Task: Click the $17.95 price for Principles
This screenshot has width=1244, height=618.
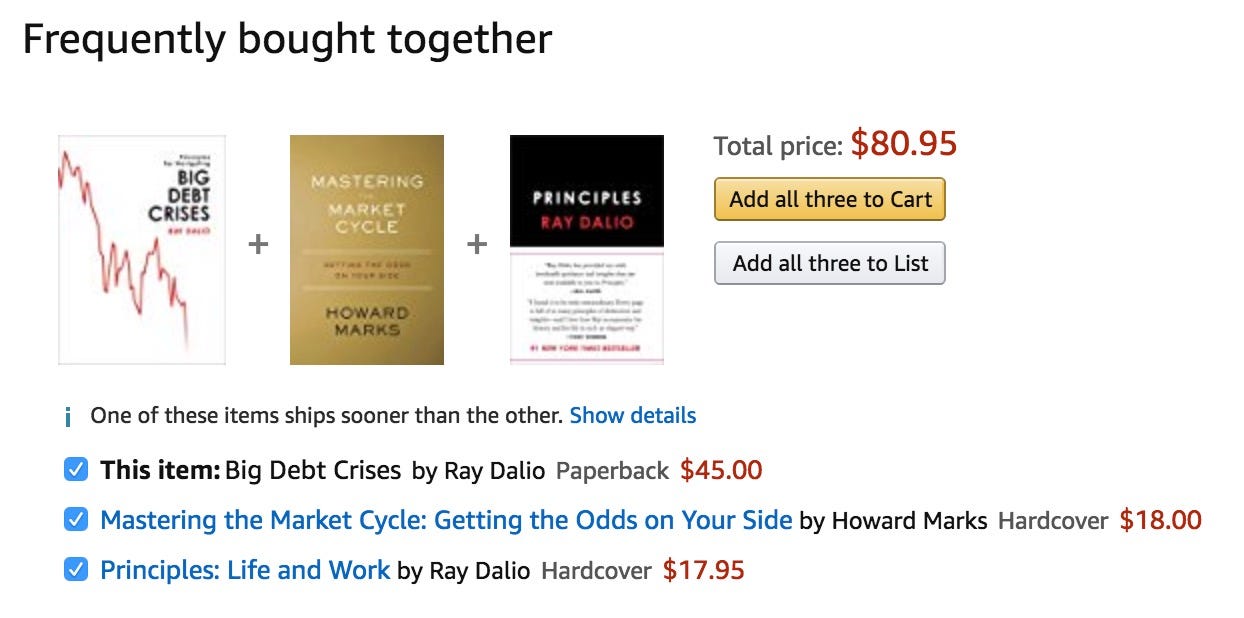Action: [704, 570]
